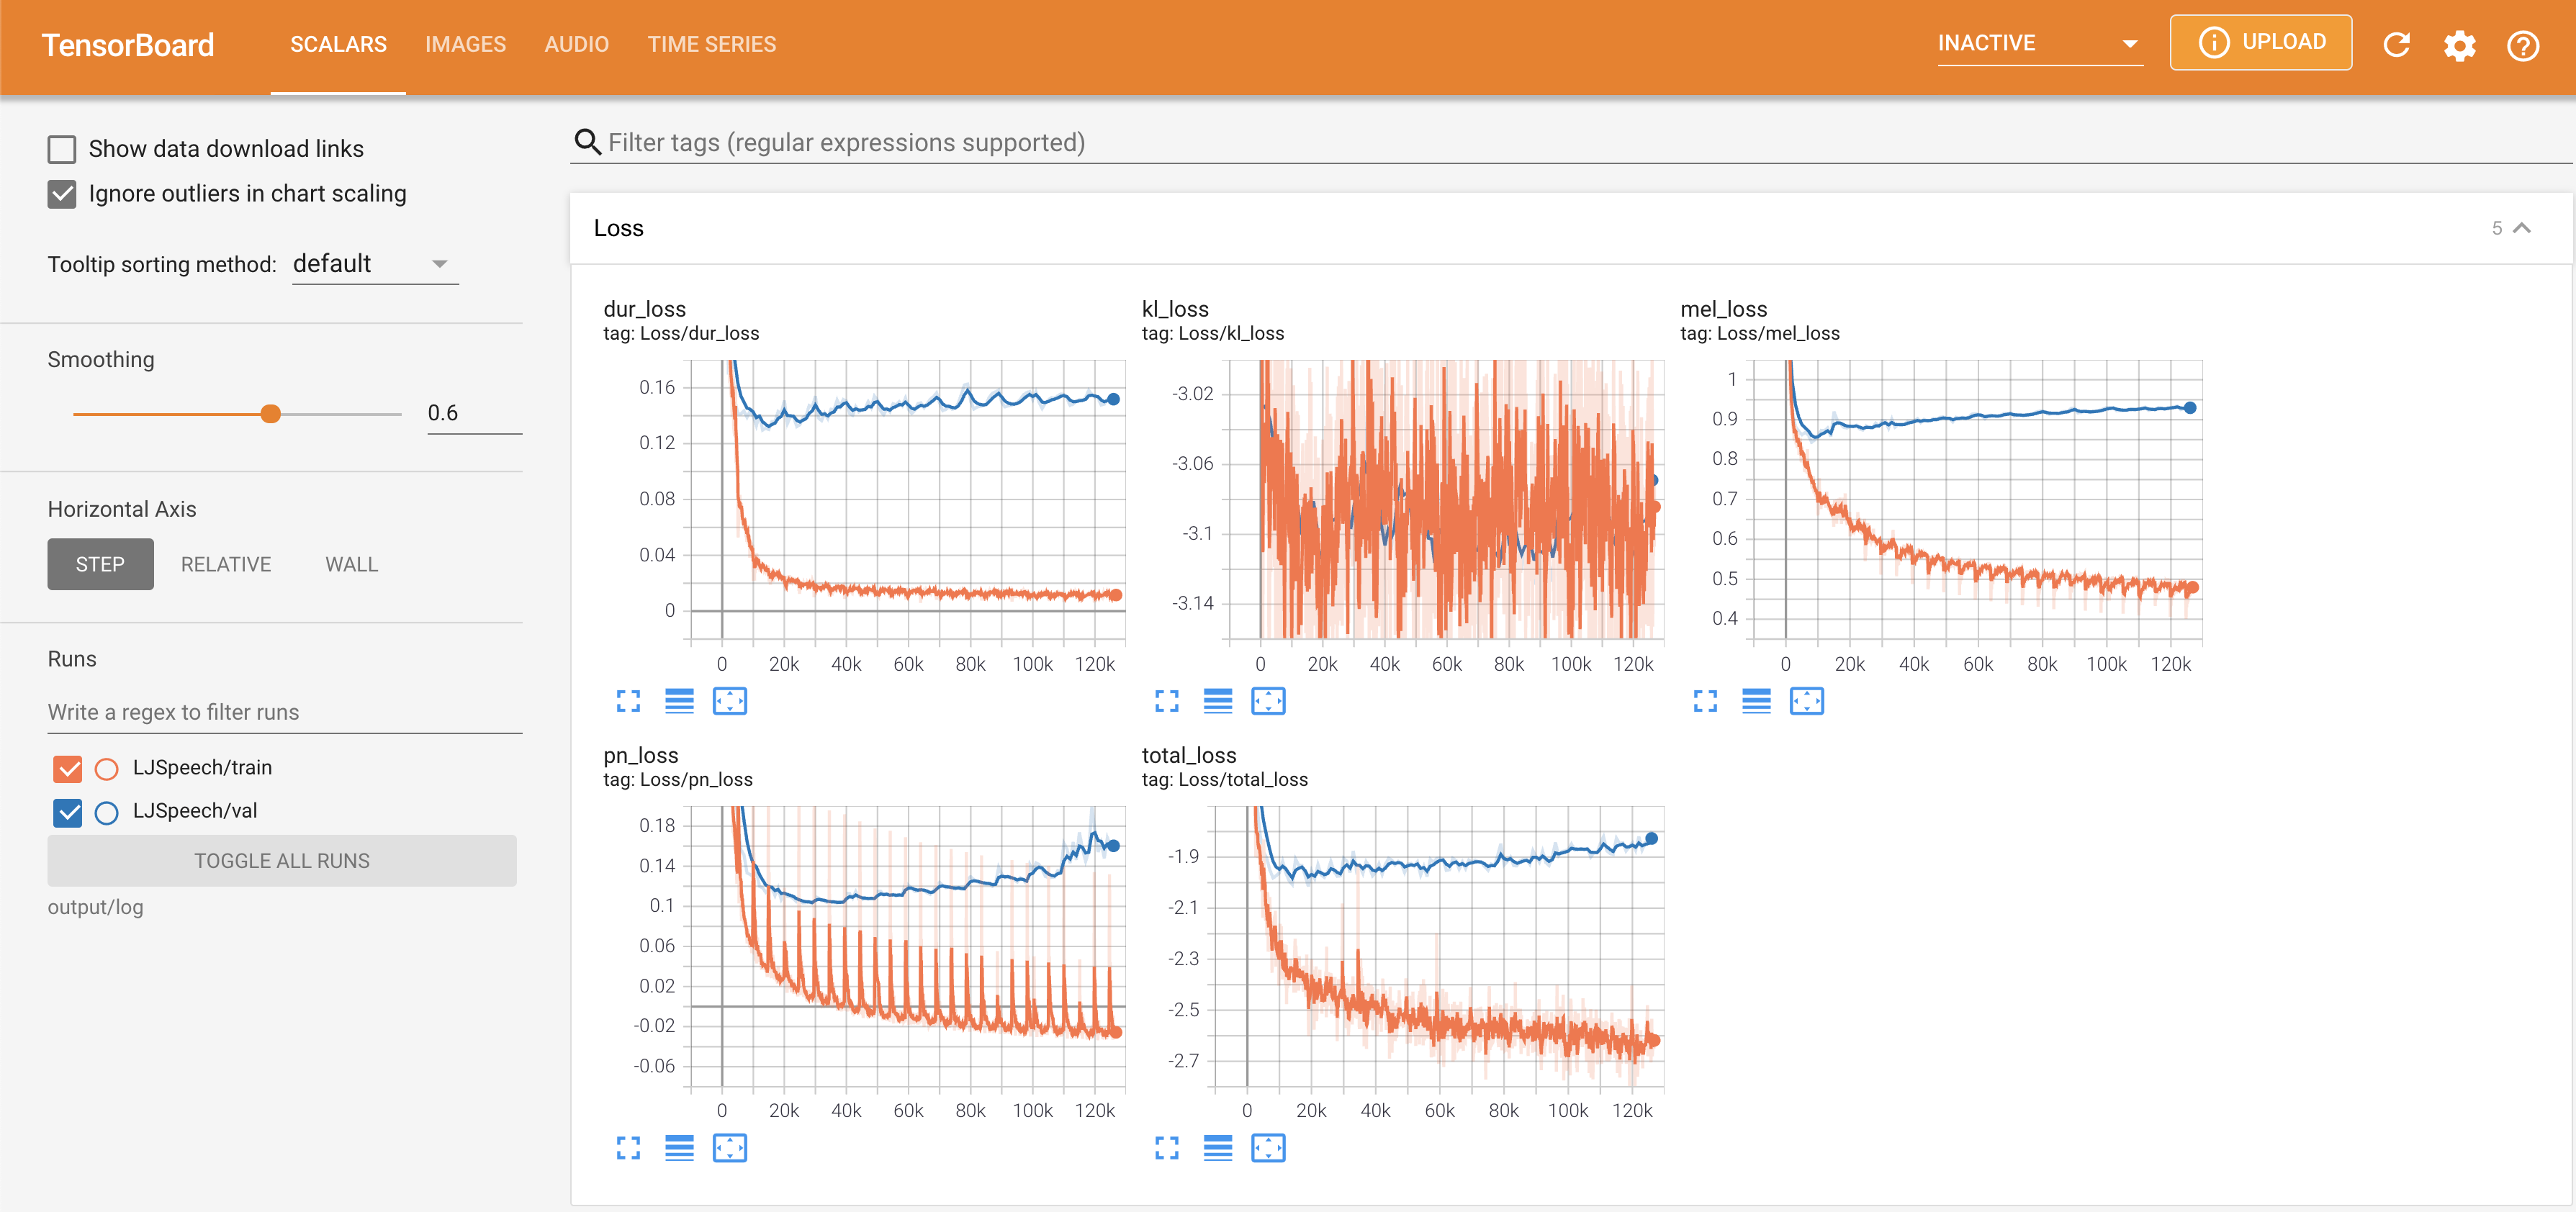Open the settings gear icon

click(x=2459, y=45)
